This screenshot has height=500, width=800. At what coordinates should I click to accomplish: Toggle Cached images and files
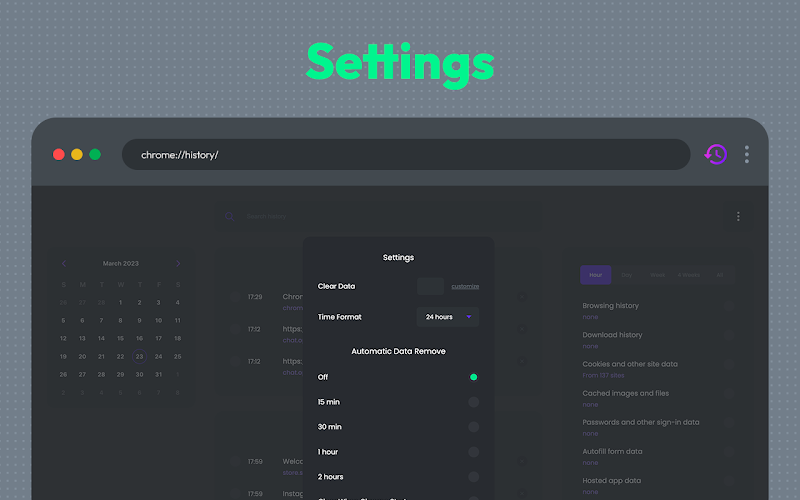pyautogui.click(x=729, y=393)
